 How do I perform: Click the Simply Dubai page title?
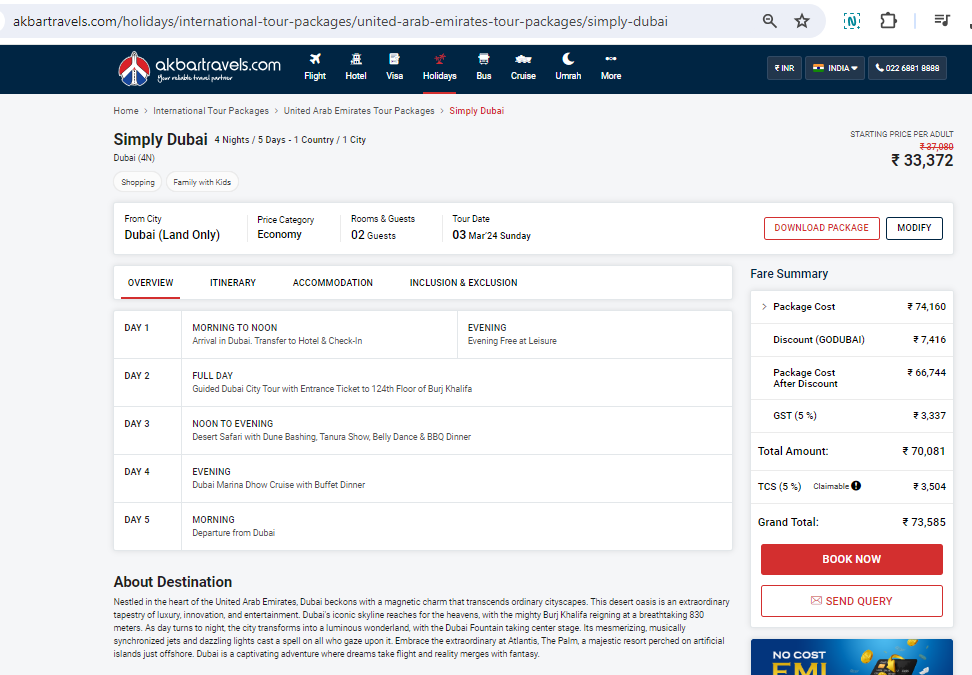pos(161,139)
